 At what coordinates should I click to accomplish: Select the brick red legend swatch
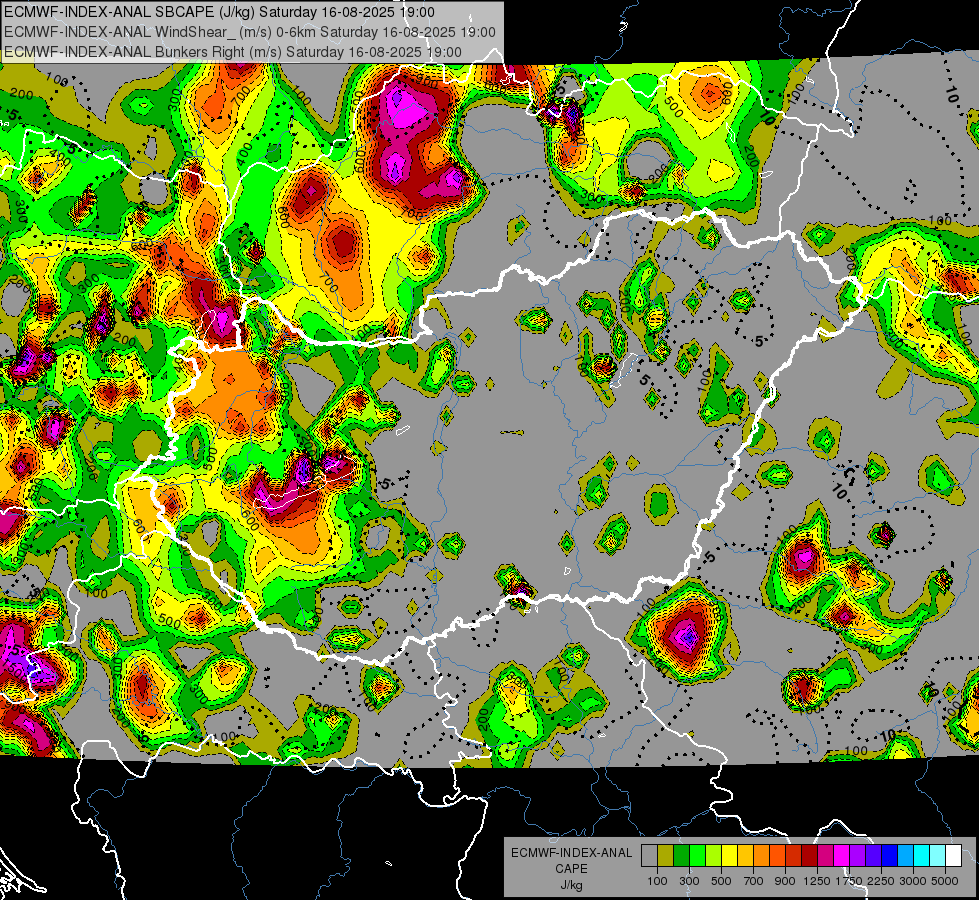coord(794,855)
